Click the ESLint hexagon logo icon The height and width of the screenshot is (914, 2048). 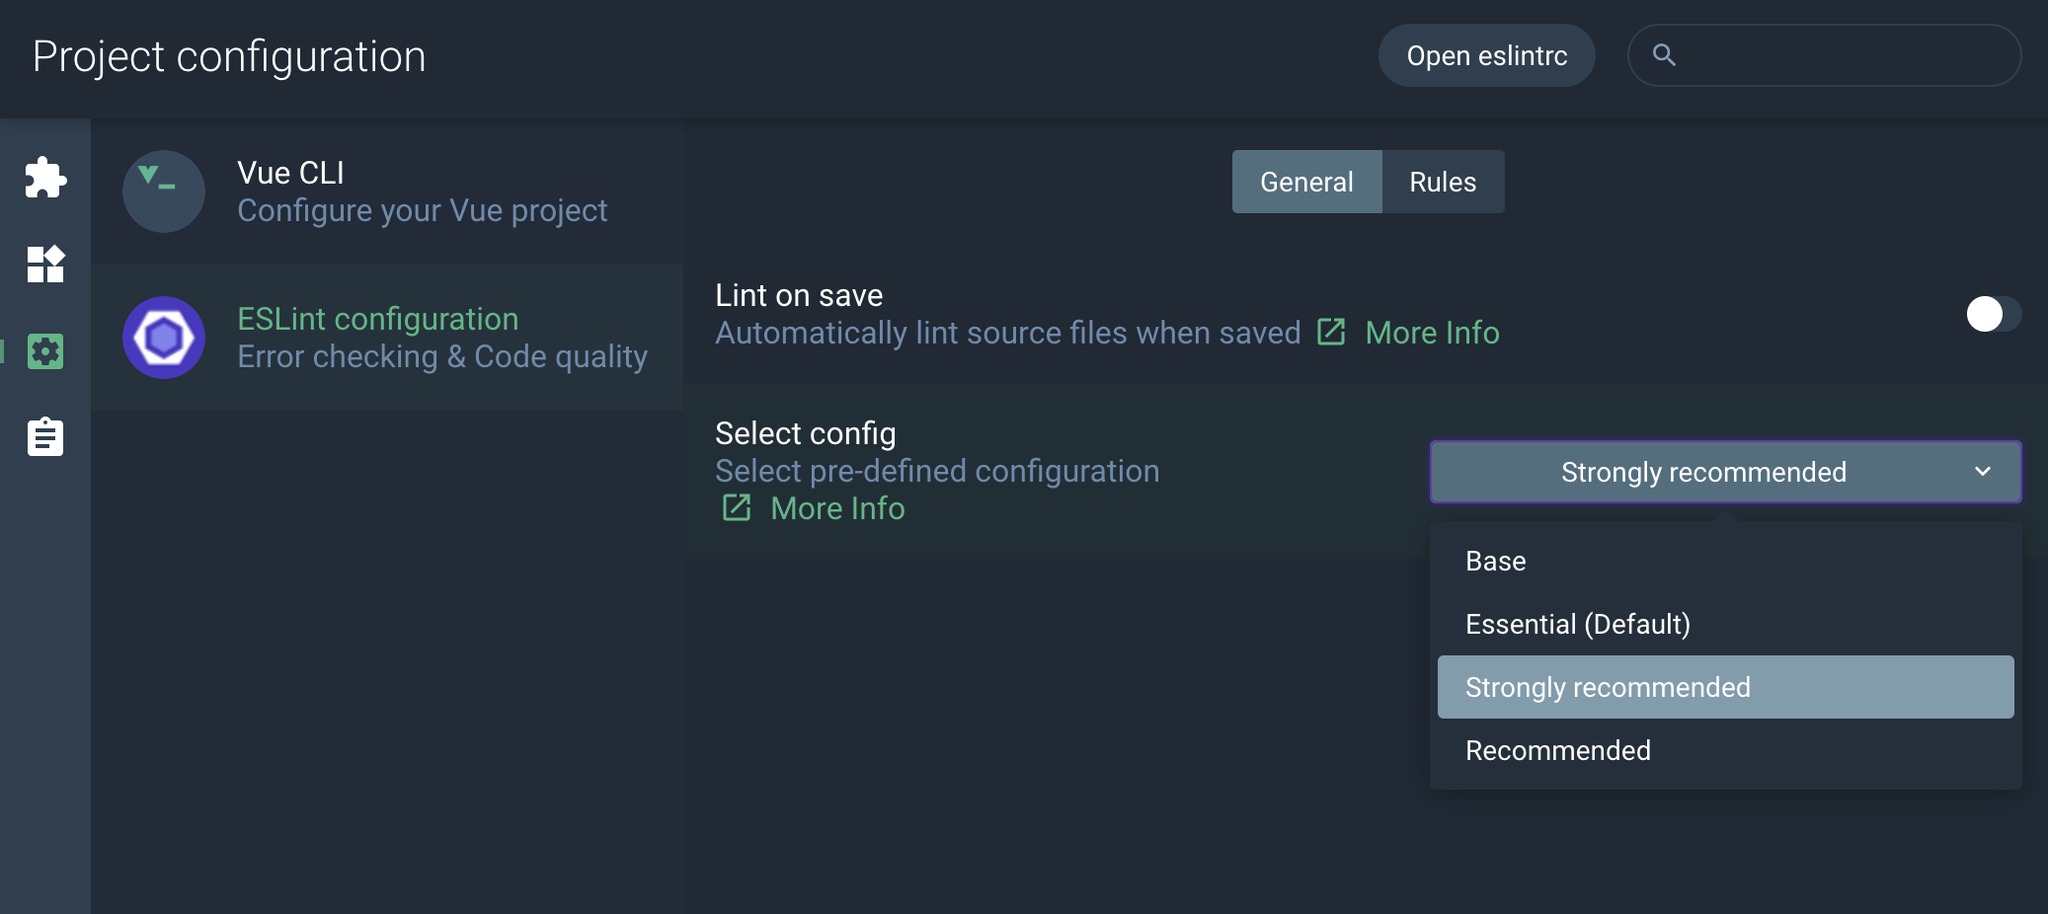(x=164, y=337)
